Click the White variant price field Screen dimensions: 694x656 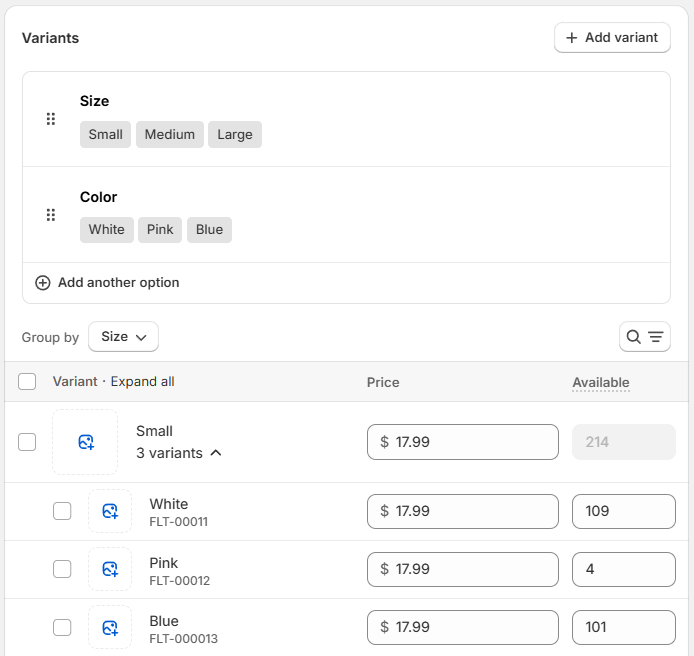pos(462,511)
